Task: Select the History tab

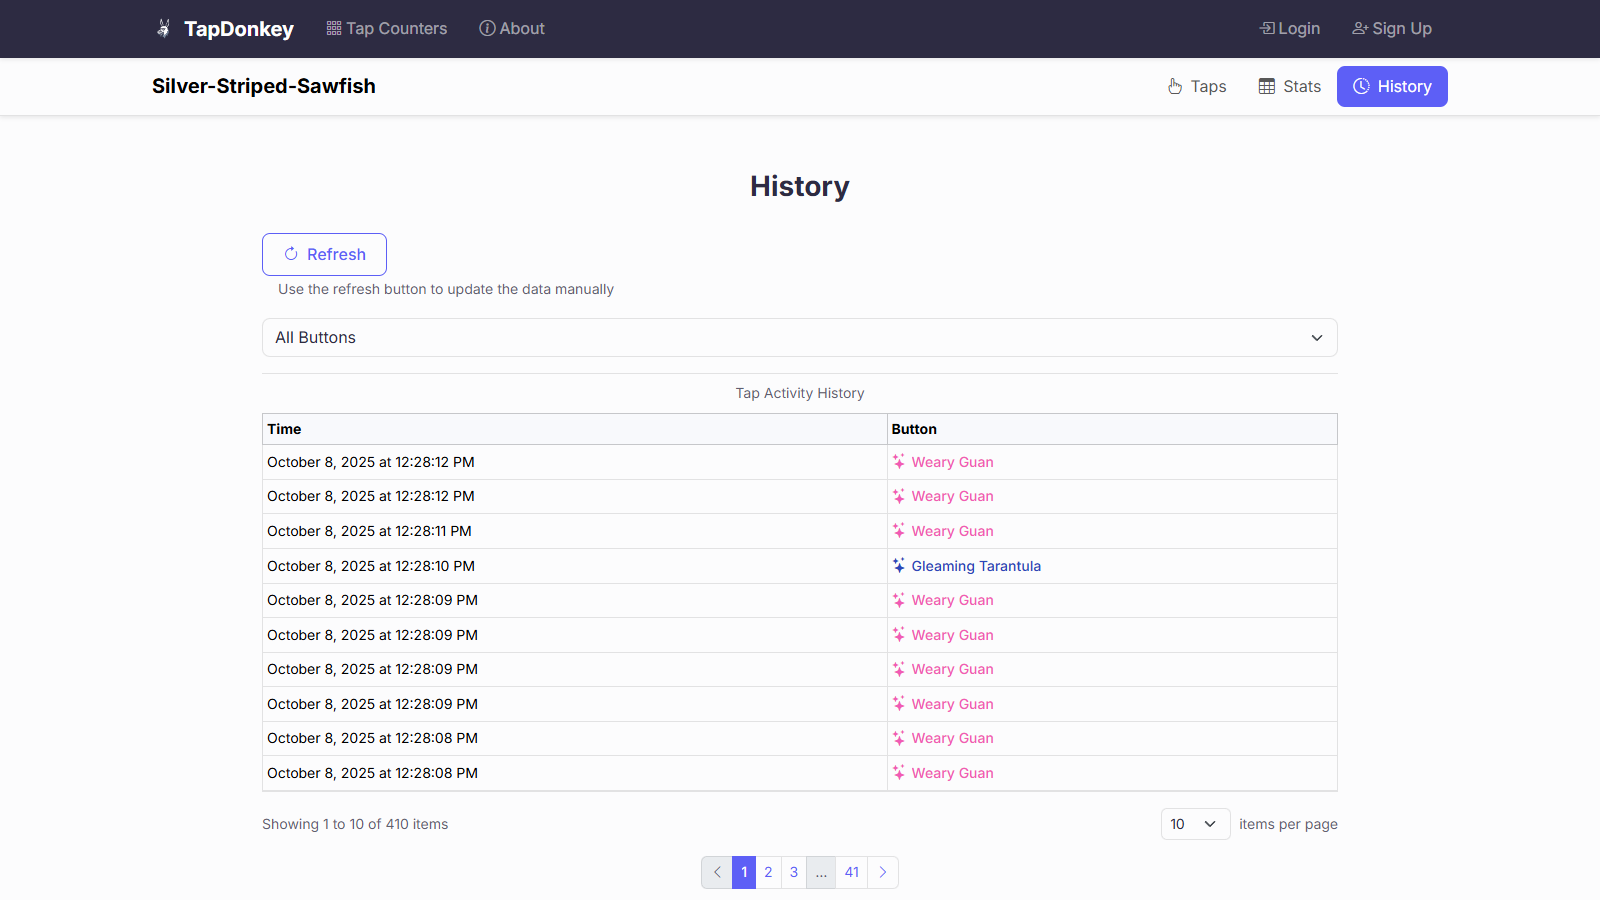Action: point(1392,86)
